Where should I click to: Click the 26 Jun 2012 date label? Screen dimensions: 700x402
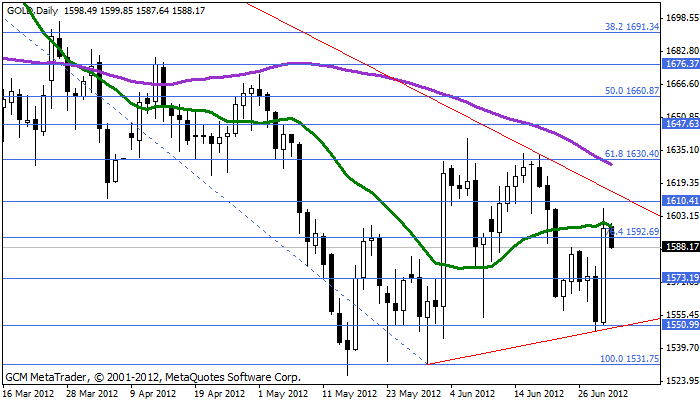(x=598, y=394)
